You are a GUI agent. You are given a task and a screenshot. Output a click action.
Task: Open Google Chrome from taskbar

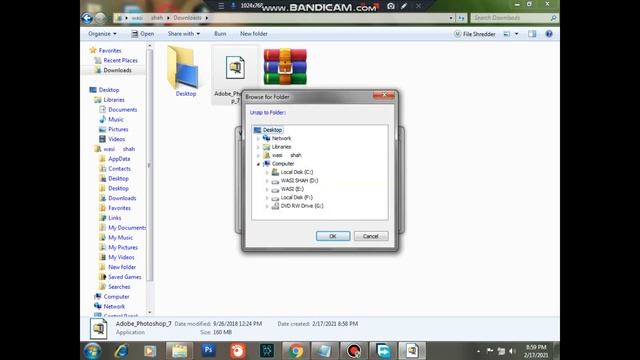tap(296, 351)
